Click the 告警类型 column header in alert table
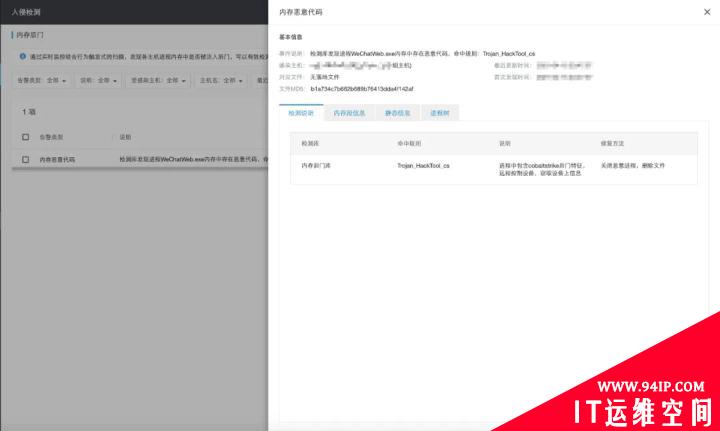Image resolution: width=720 pixels, height=431 pixels. (x=51, y=136)
